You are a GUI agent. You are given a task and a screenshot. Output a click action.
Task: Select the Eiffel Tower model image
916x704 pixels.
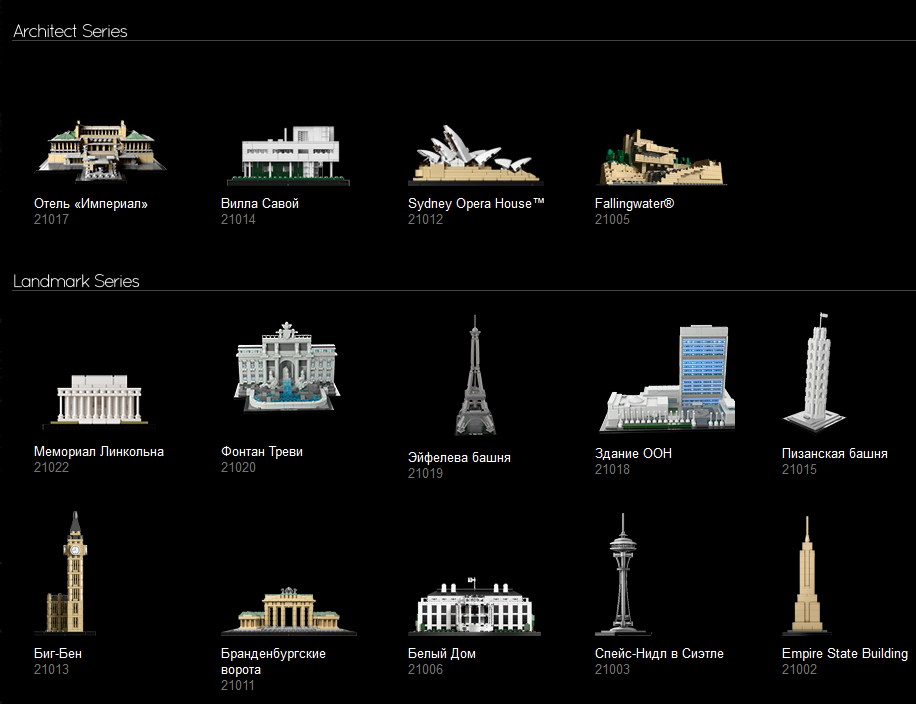click(475, 376)
